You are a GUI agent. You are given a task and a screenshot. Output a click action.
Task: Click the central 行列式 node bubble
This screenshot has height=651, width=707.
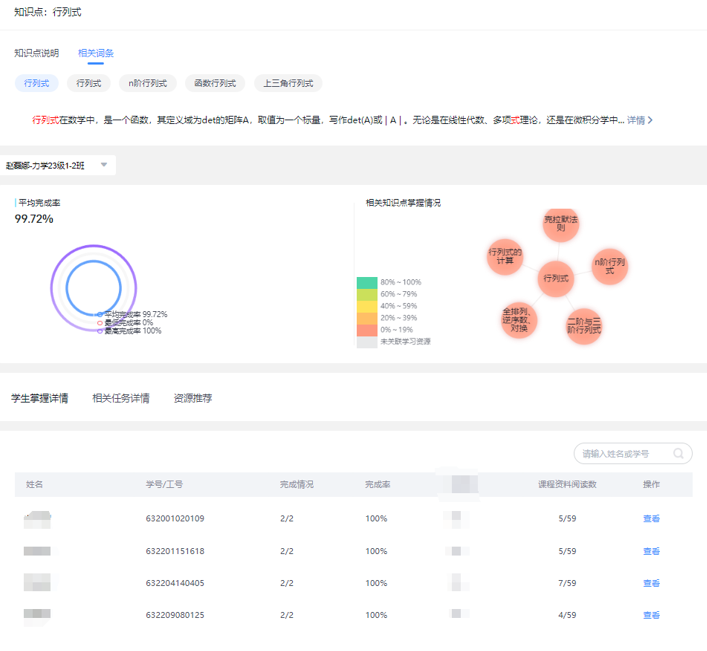click(556, 279)
